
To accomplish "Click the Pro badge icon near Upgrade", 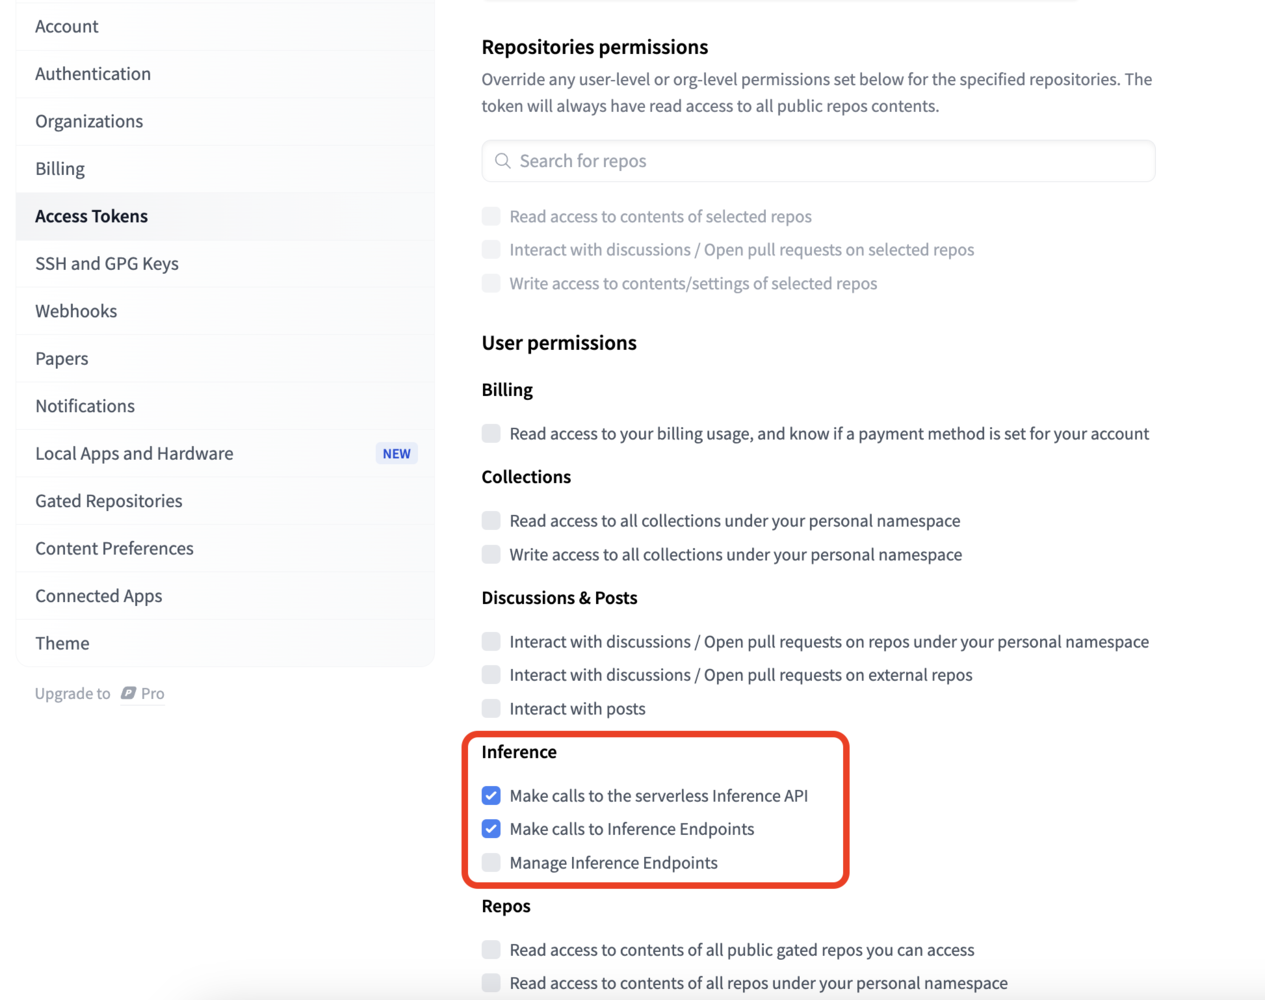I will 128,693.
